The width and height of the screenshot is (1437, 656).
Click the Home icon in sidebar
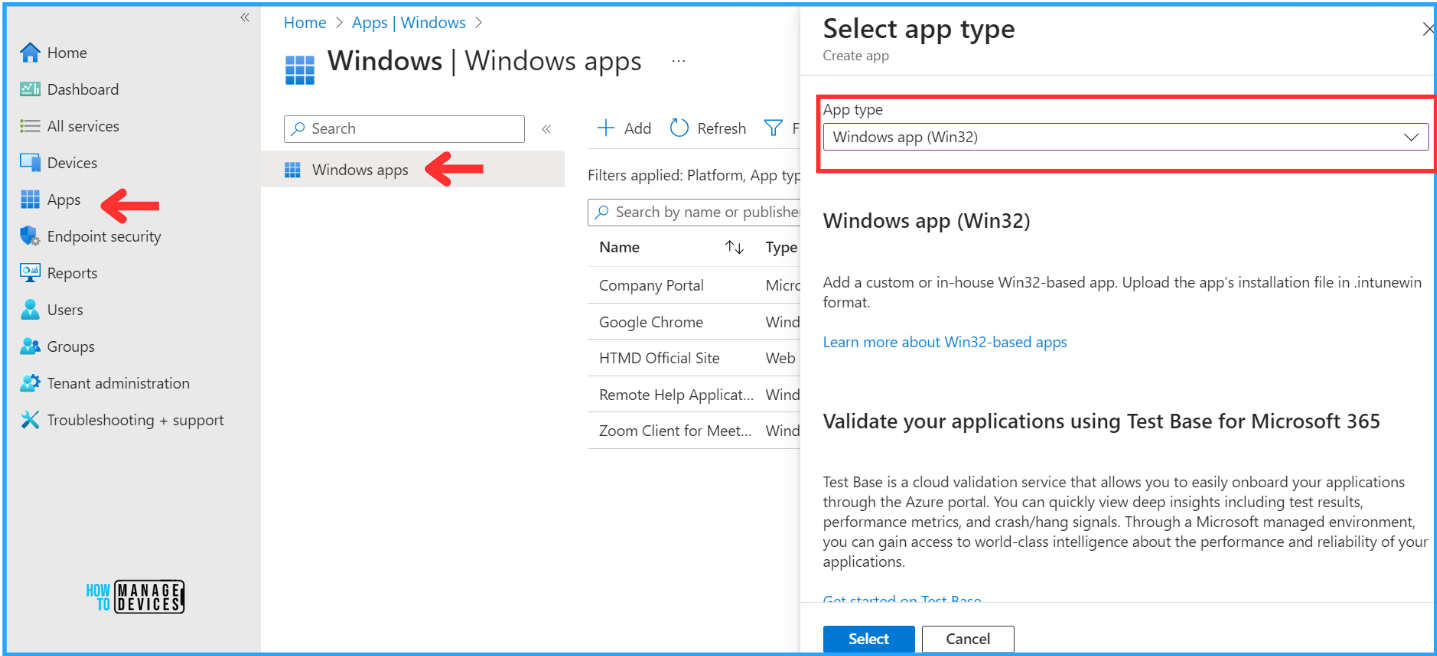click(30, 53)
